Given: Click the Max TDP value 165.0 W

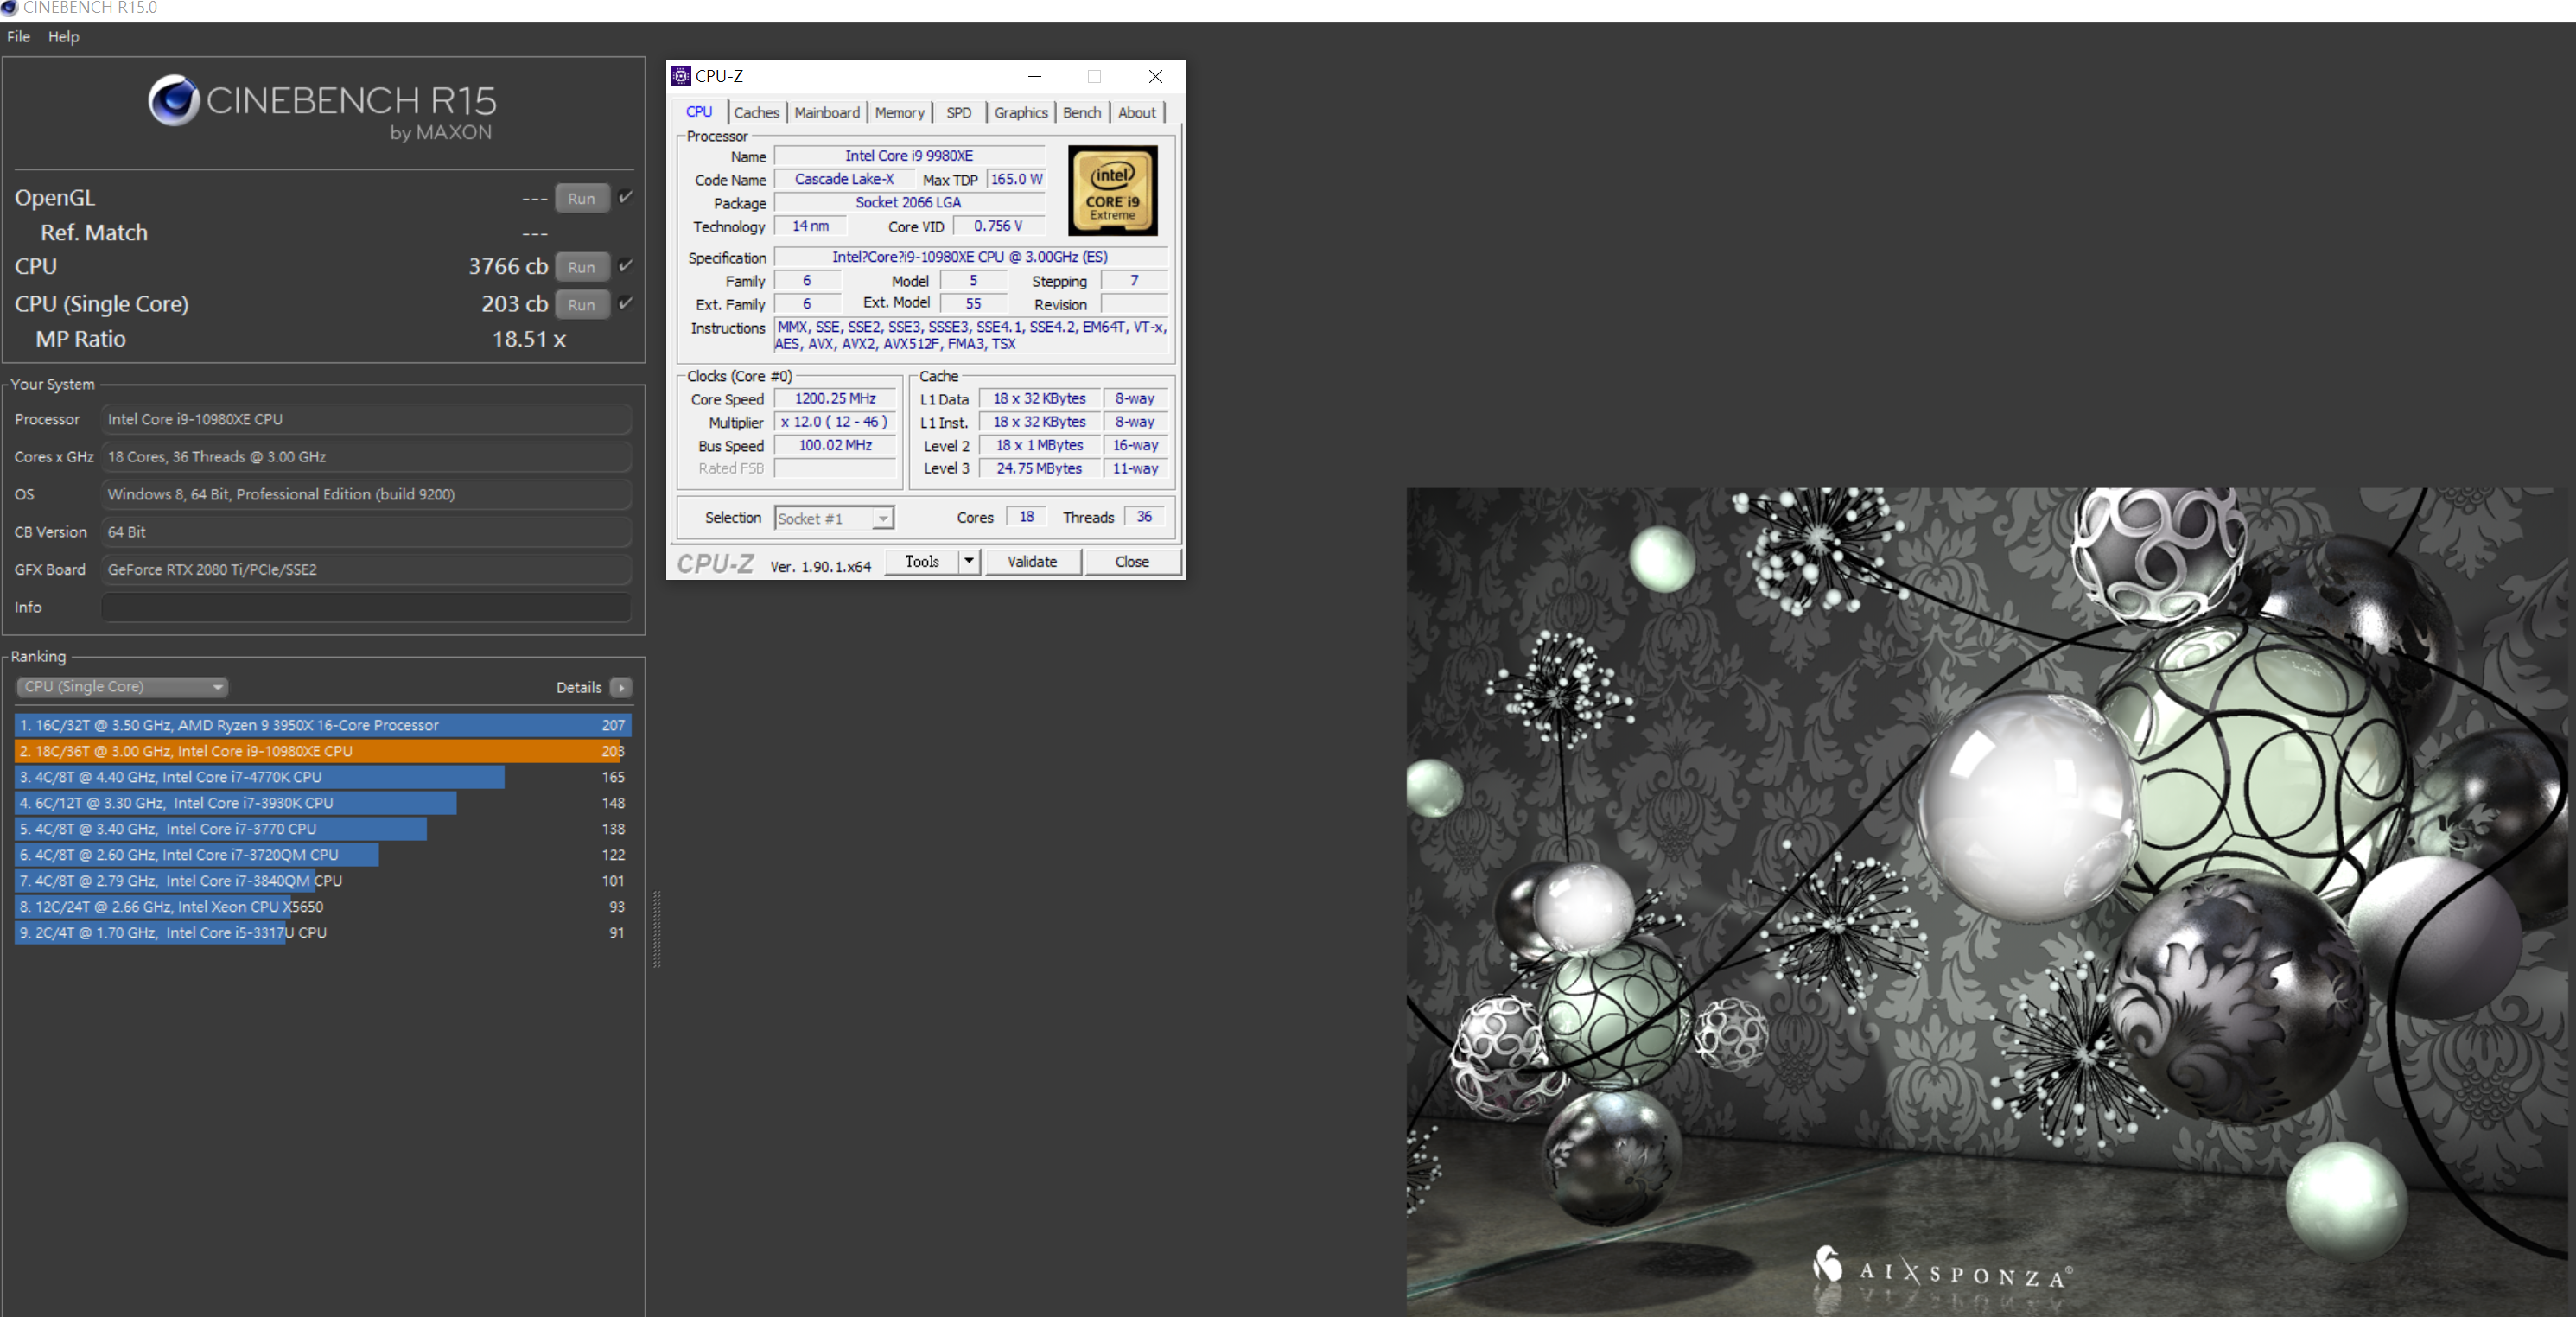Looking at the screenshot, I should coord(1016,179).
